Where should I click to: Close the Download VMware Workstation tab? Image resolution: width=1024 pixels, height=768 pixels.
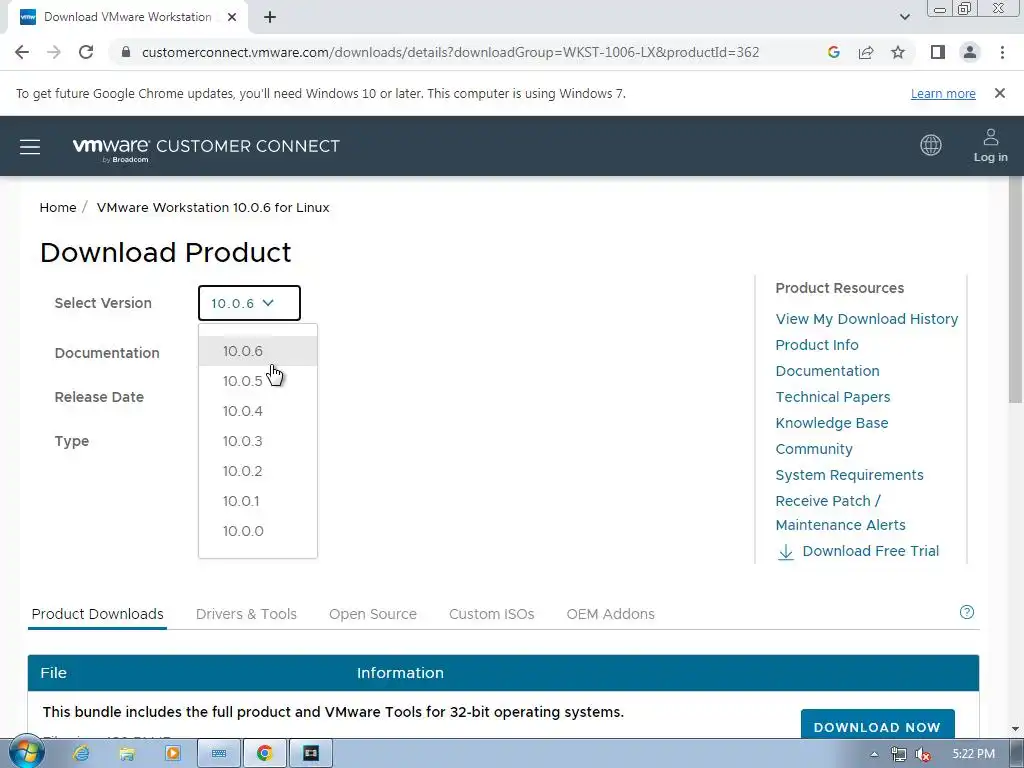point(232,17)
